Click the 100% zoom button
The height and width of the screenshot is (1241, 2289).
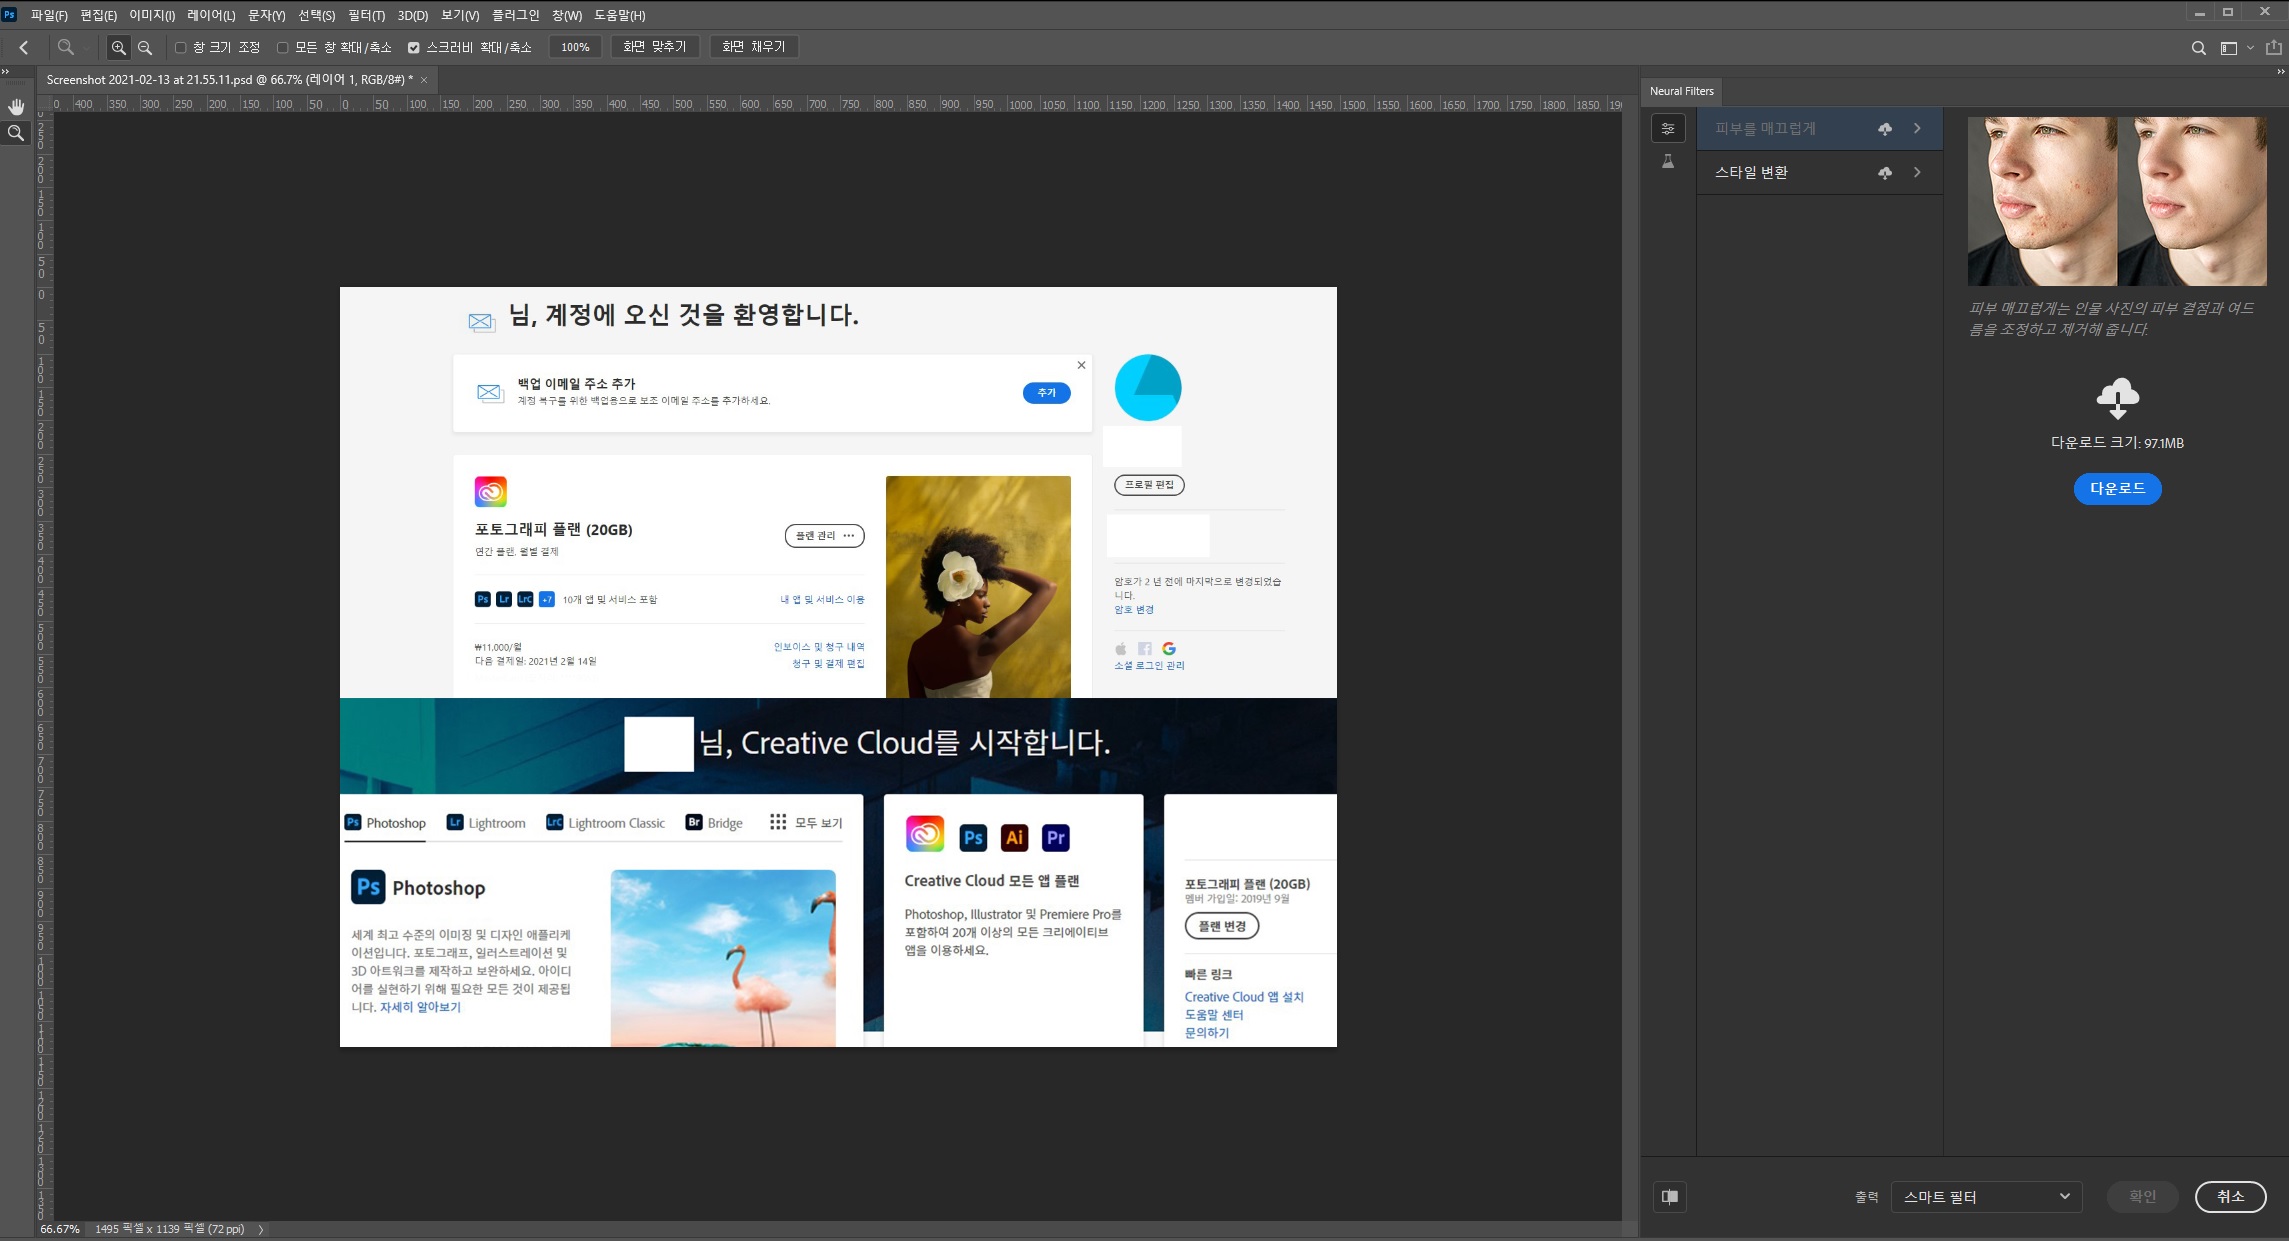point(575,47)
